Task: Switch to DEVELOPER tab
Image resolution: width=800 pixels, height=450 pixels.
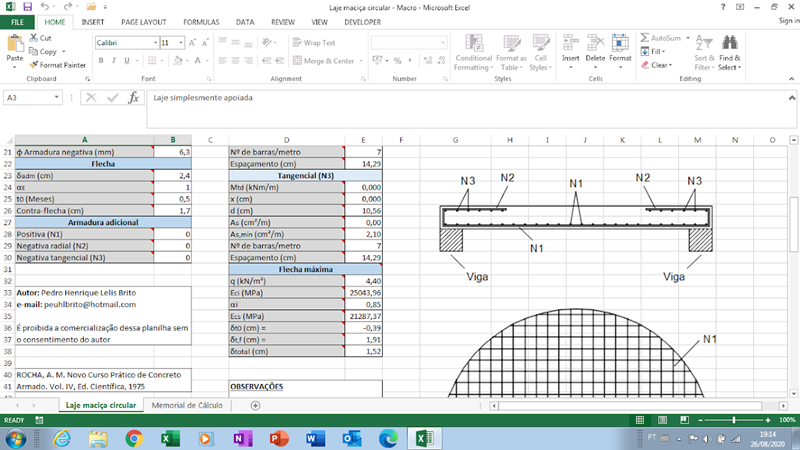Action: 362,22
